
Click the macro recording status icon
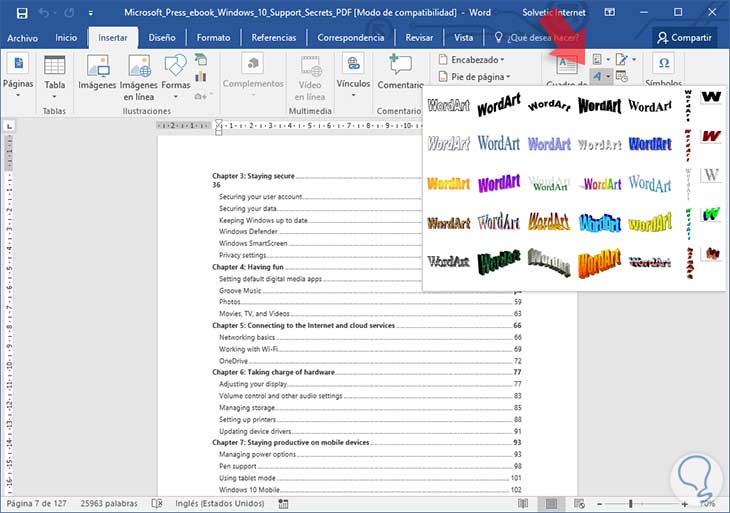pos(283,503)
